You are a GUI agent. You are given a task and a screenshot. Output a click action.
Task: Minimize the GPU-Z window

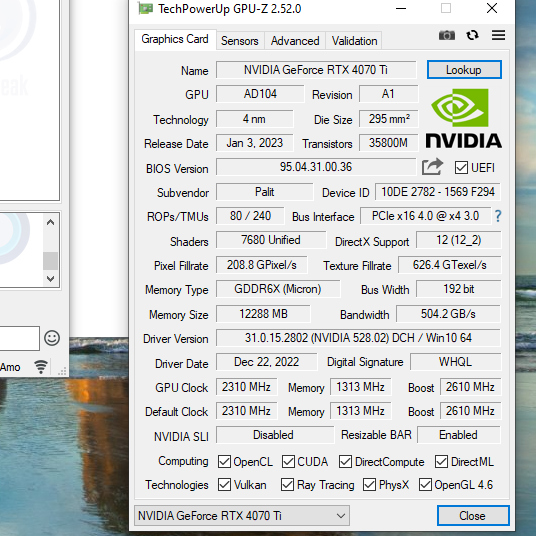[401, 8]
